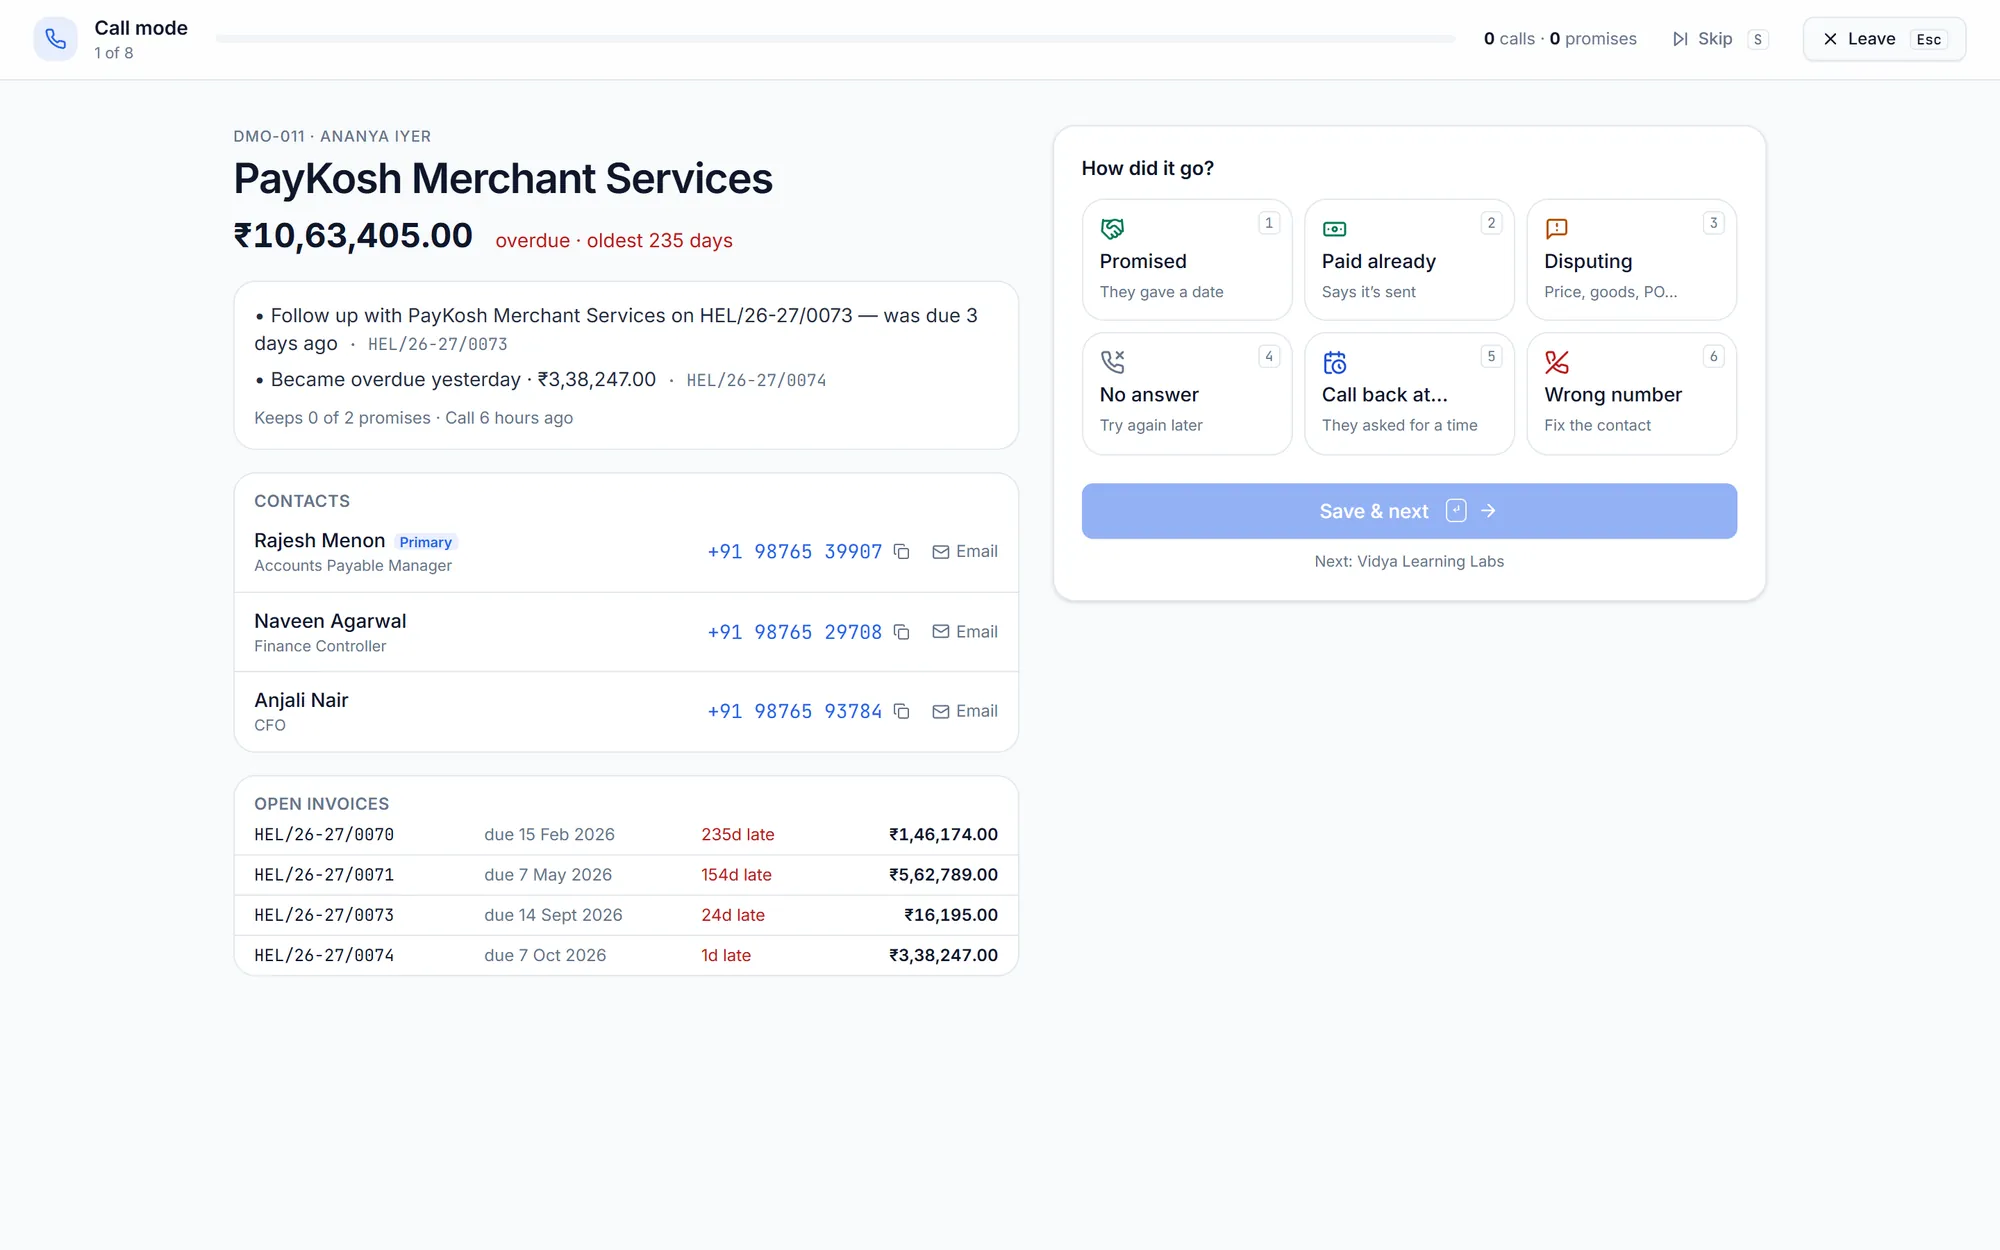Image resolution: width=2000 pixels, height=1250 pixels.
Task: Click Save & next button
Action: click(x=1409, y=511)
